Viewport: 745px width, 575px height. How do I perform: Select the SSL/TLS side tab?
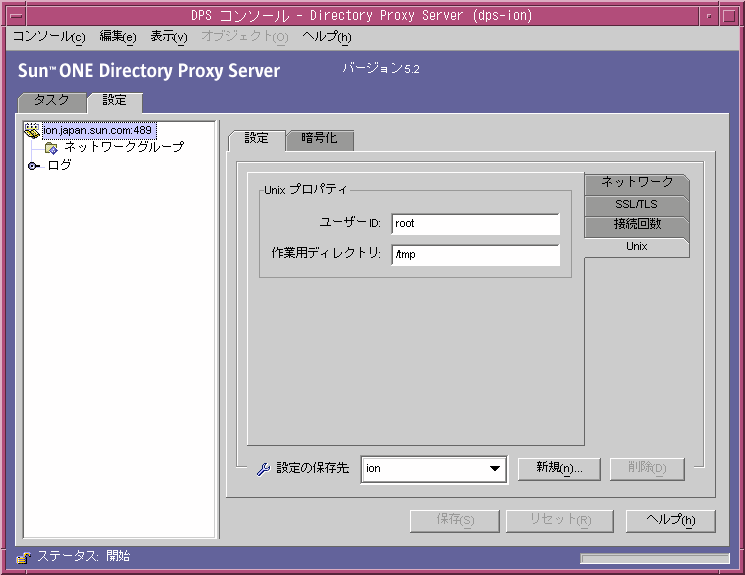[x=637, y=205]
